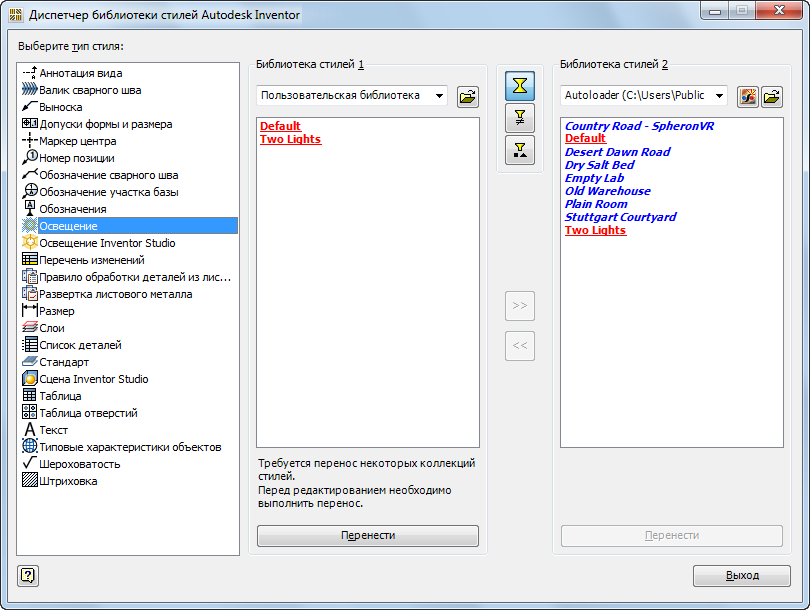Click the Типовые характеристики объектов globe icon

coord(30,446)
